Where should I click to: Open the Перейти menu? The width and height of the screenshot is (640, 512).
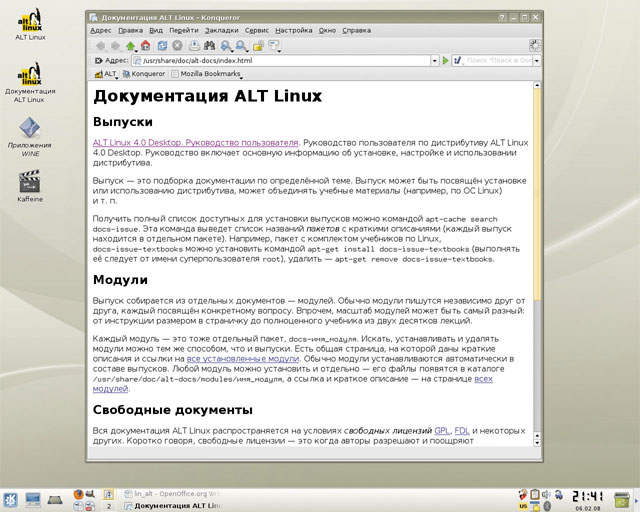[x=184, y=30]
